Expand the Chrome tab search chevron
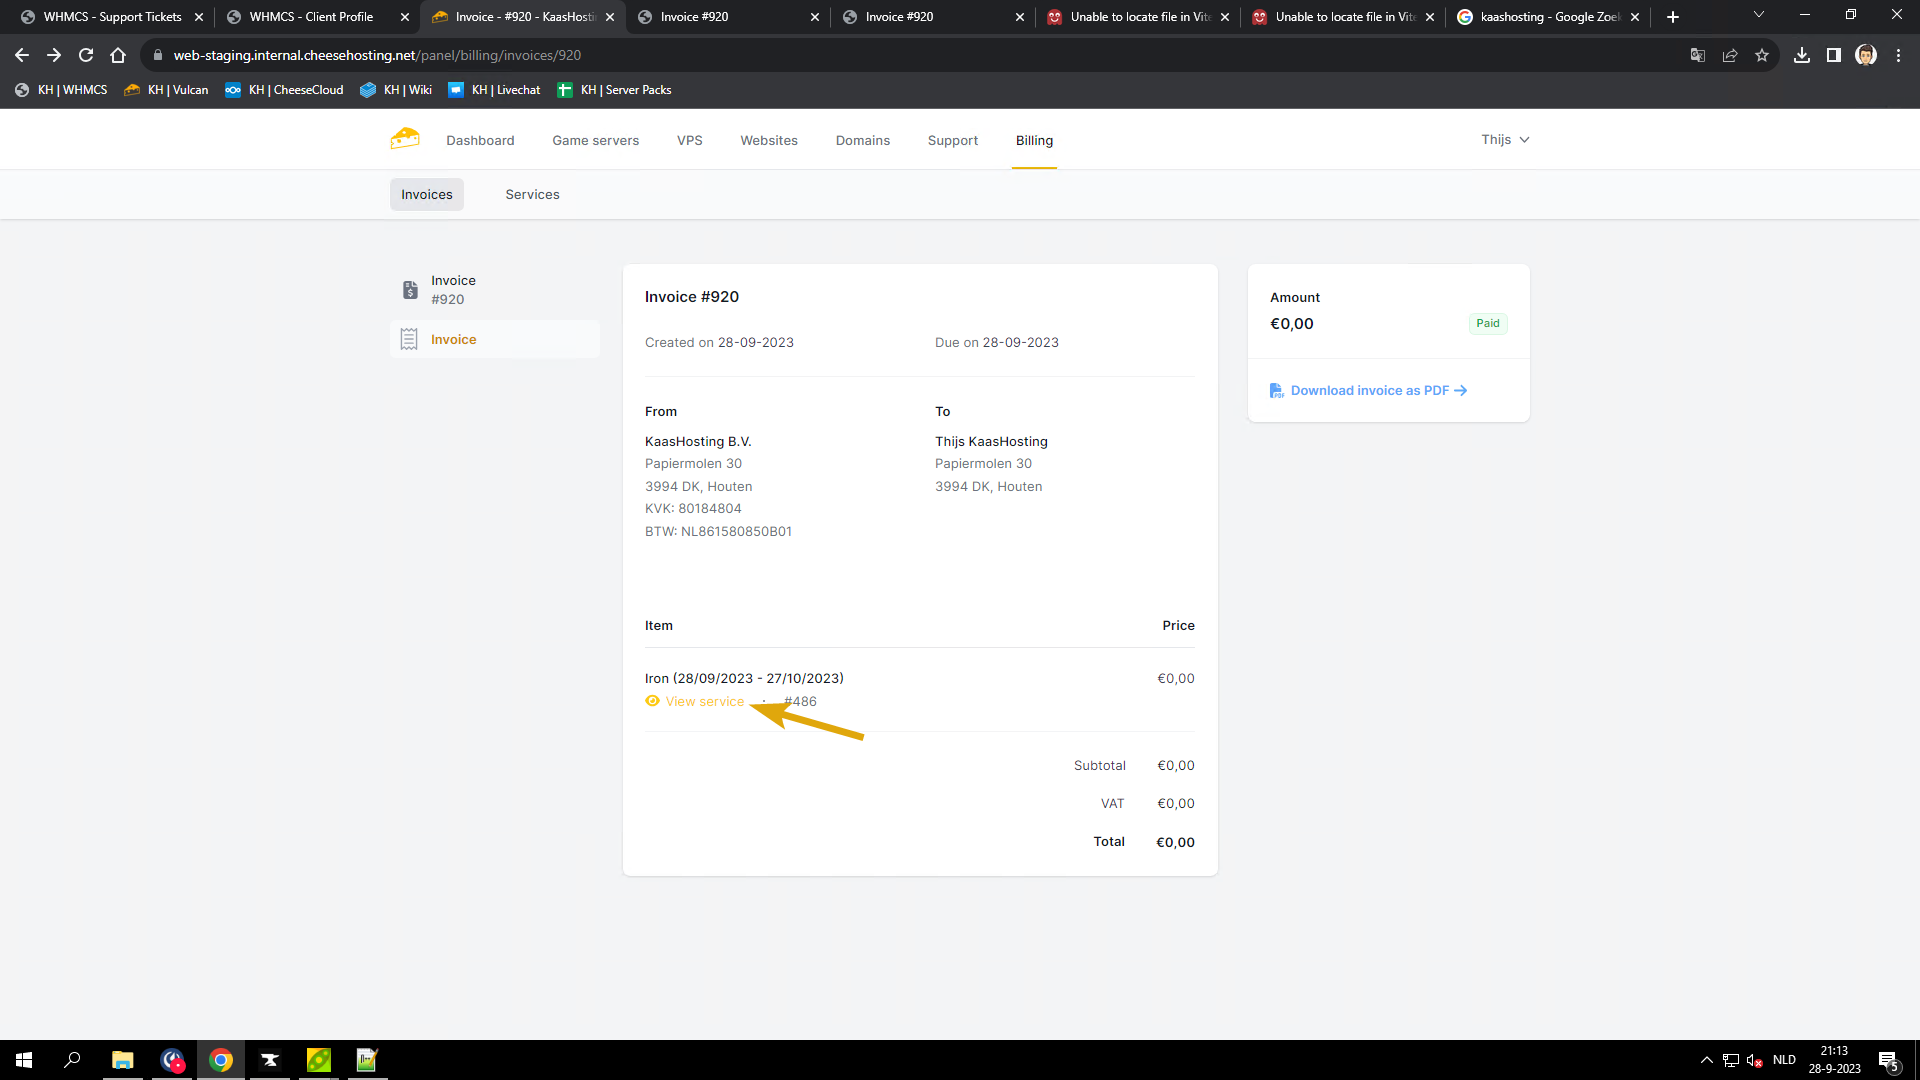The width and height of the screenshot is (1920, 1080). point(1759,15)
